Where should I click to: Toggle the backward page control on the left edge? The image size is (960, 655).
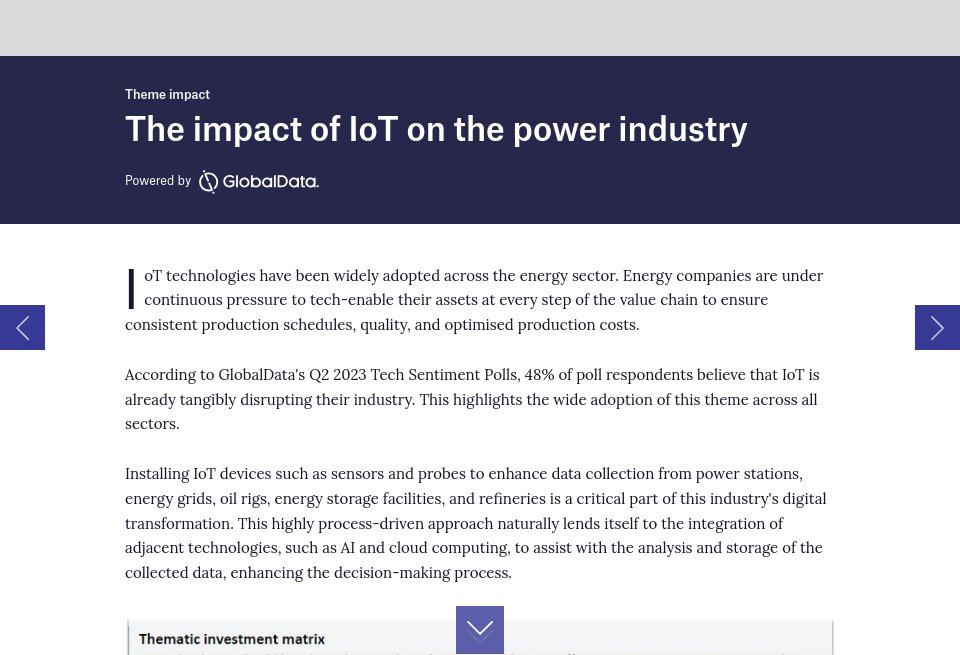[x=22, y=327]
